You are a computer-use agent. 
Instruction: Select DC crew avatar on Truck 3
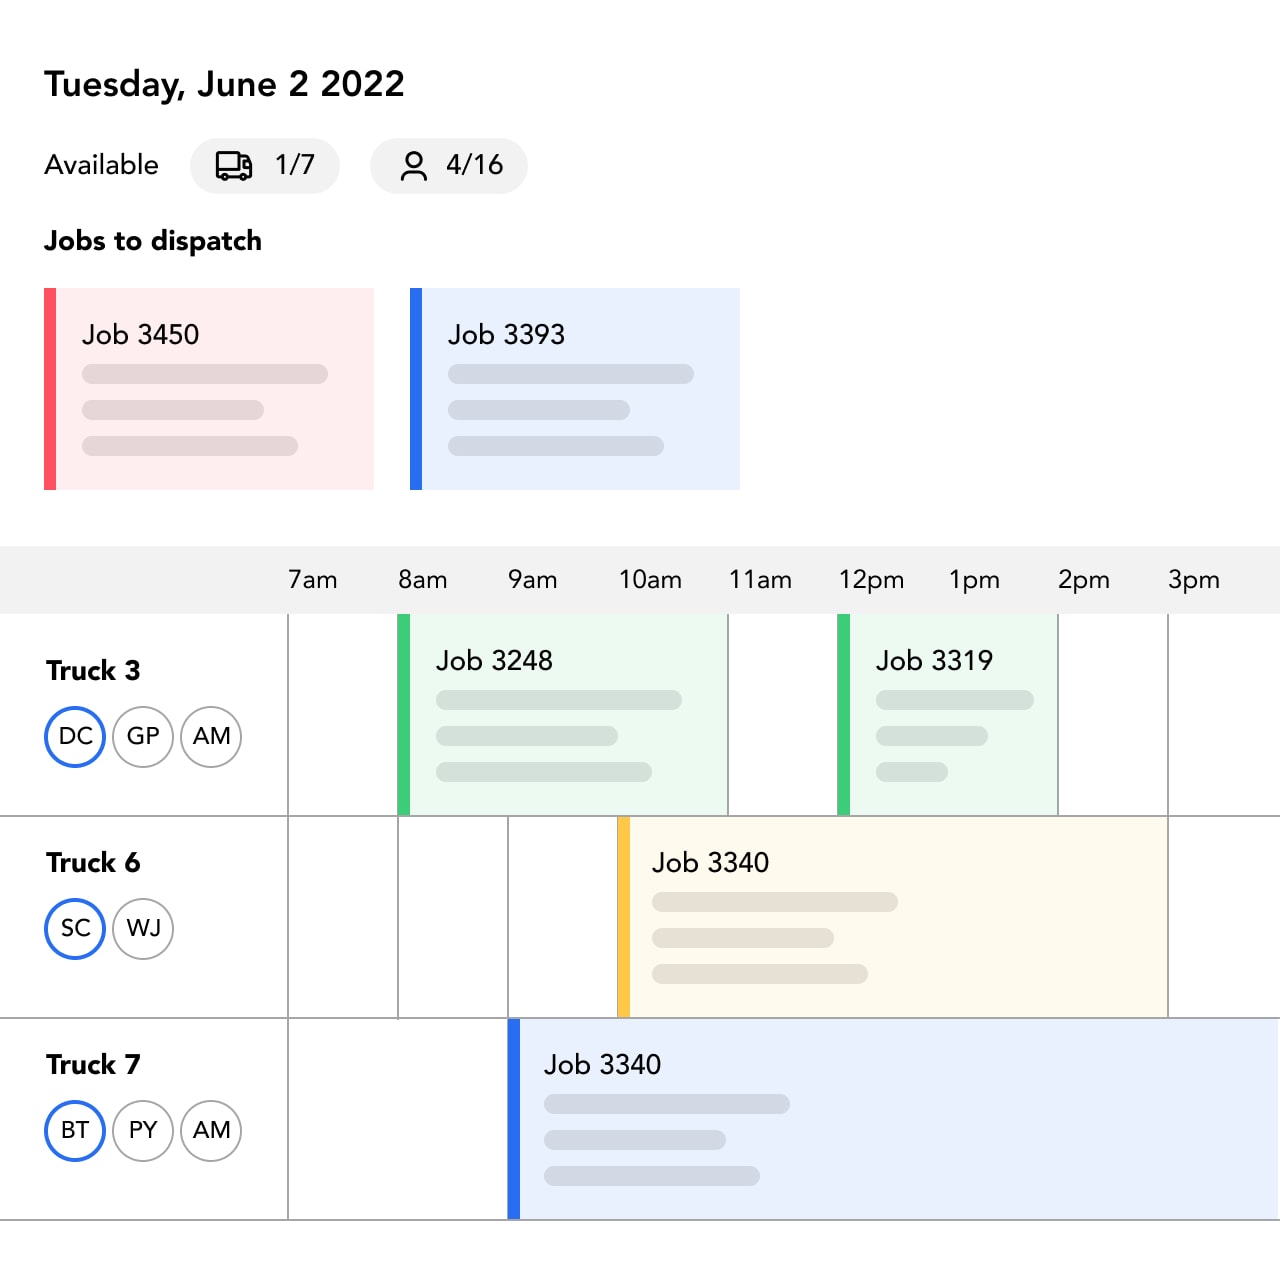[x=75, y=737]
